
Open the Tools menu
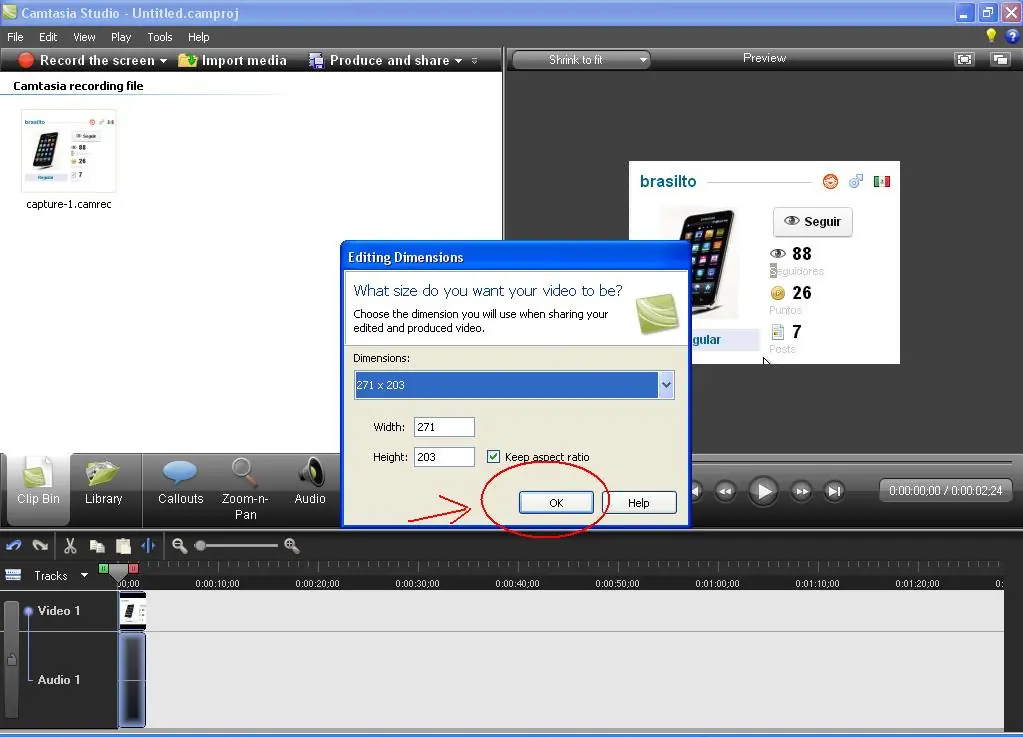(160, 37)
